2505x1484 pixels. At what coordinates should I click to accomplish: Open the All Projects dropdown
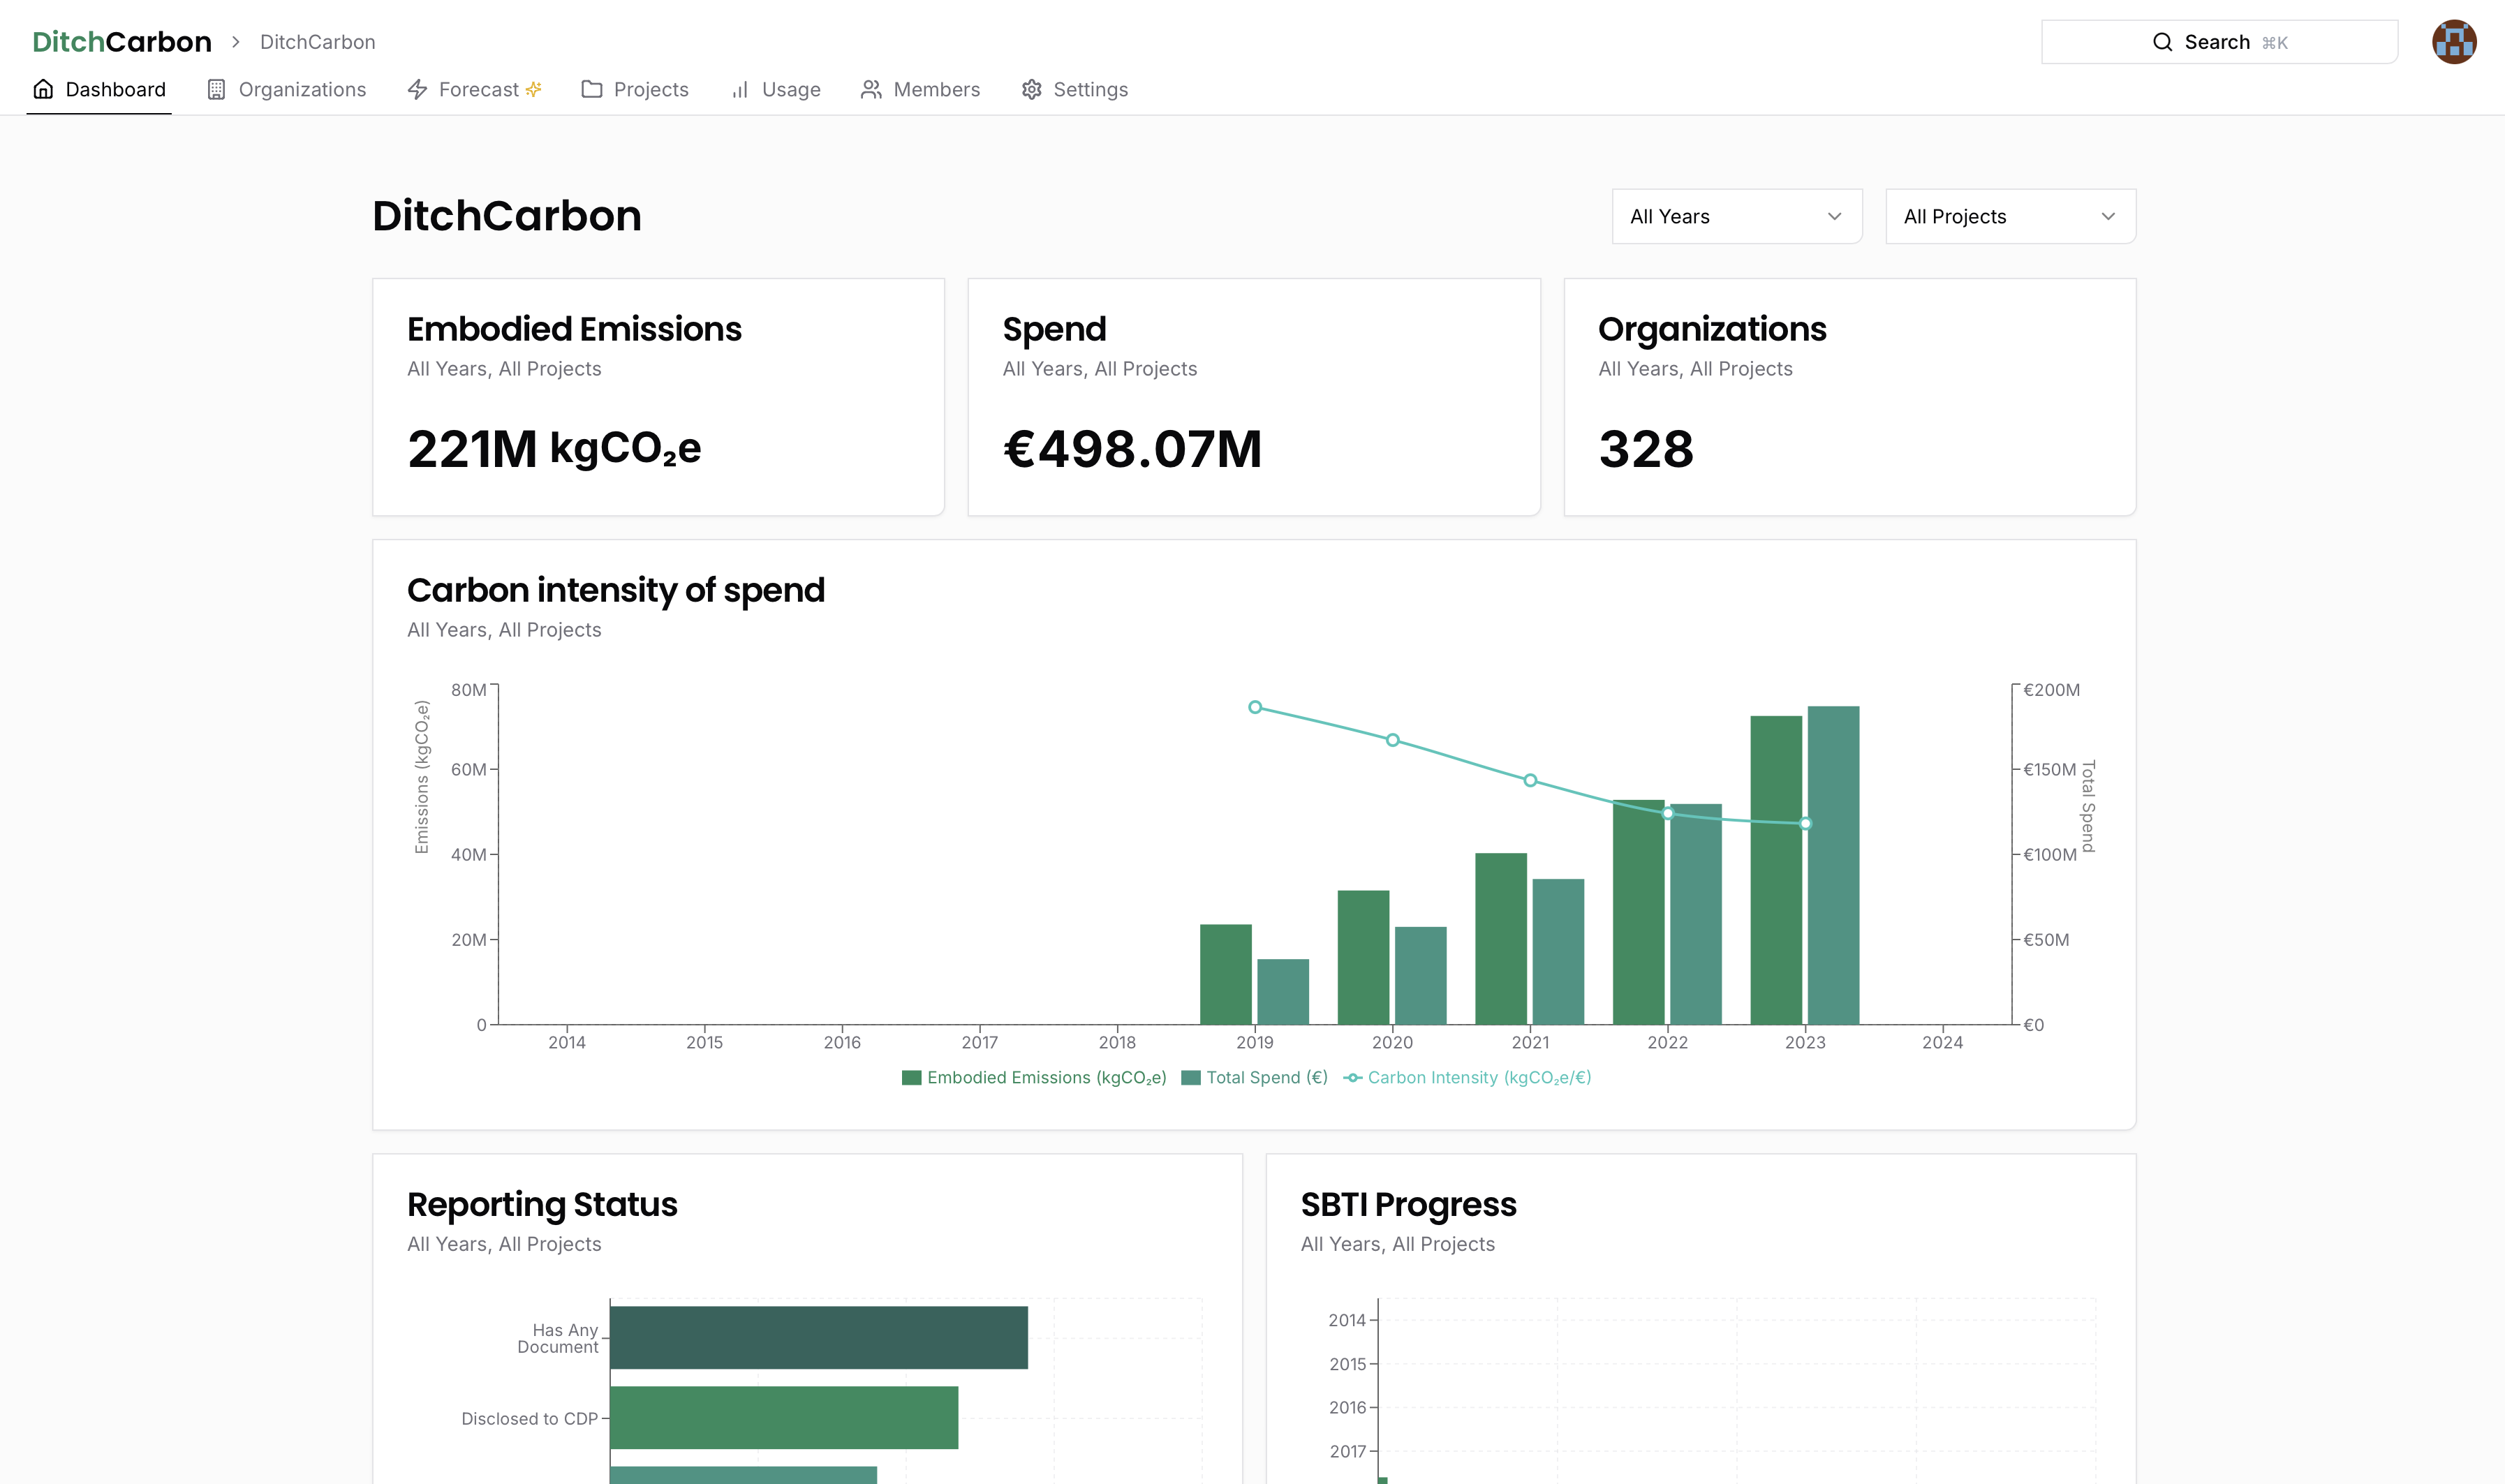(x=2010, y=216)
